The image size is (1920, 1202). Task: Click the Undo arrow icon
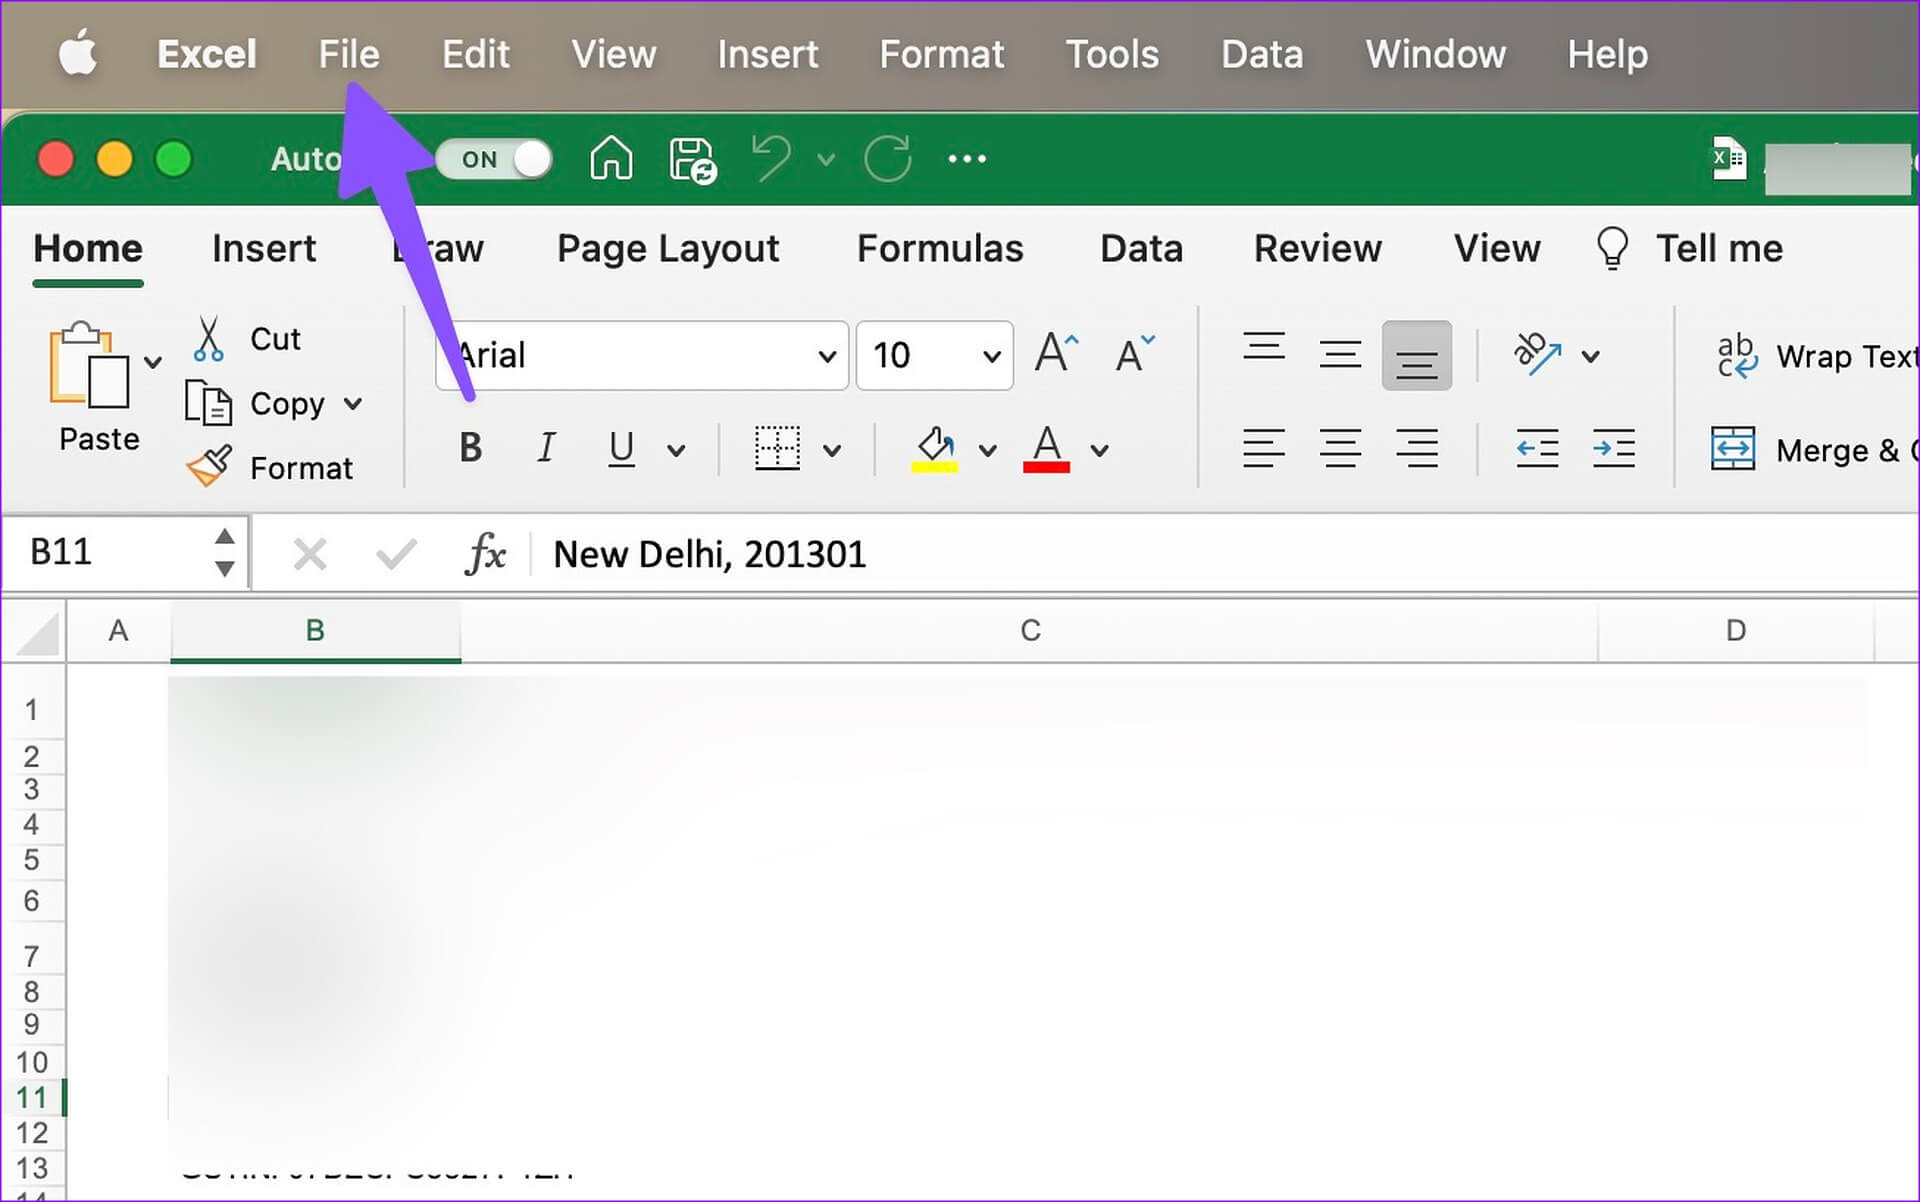[772, 159]
